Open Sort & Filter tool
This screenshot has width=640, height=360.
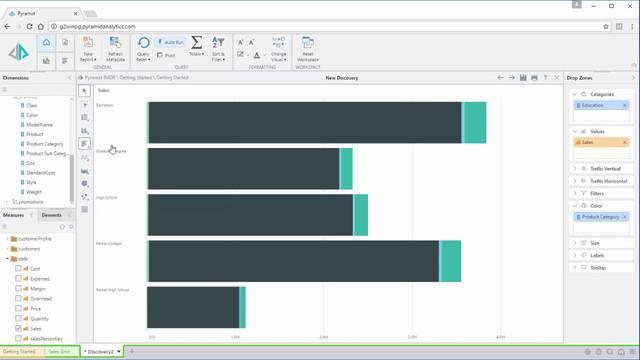pyautogui.click(x=218, y=42)
